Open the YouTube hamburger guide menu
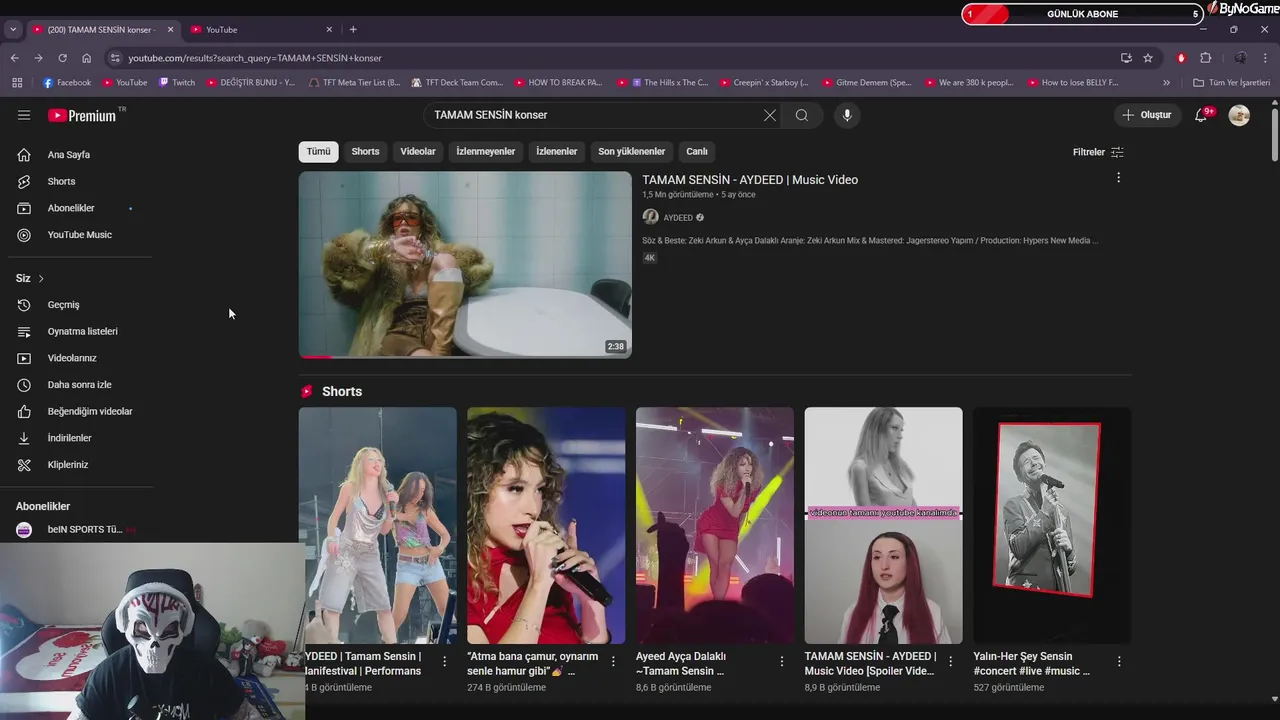Viewport: 1280px width, 720px height. [24, 115]
